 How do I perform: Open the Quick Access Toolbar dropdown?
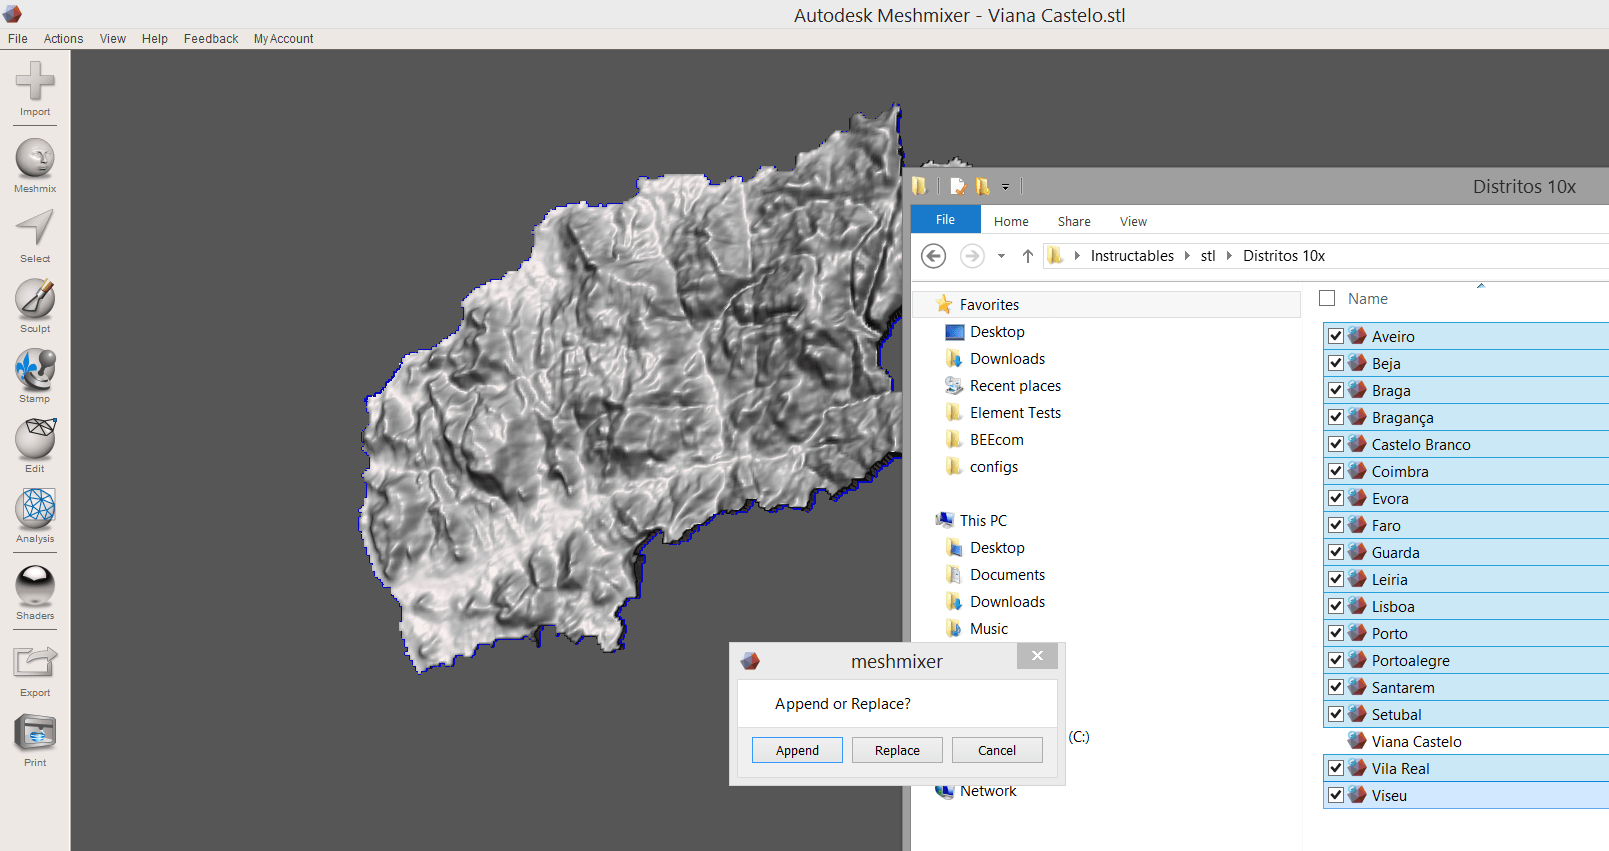click(x=1005, y=187)
